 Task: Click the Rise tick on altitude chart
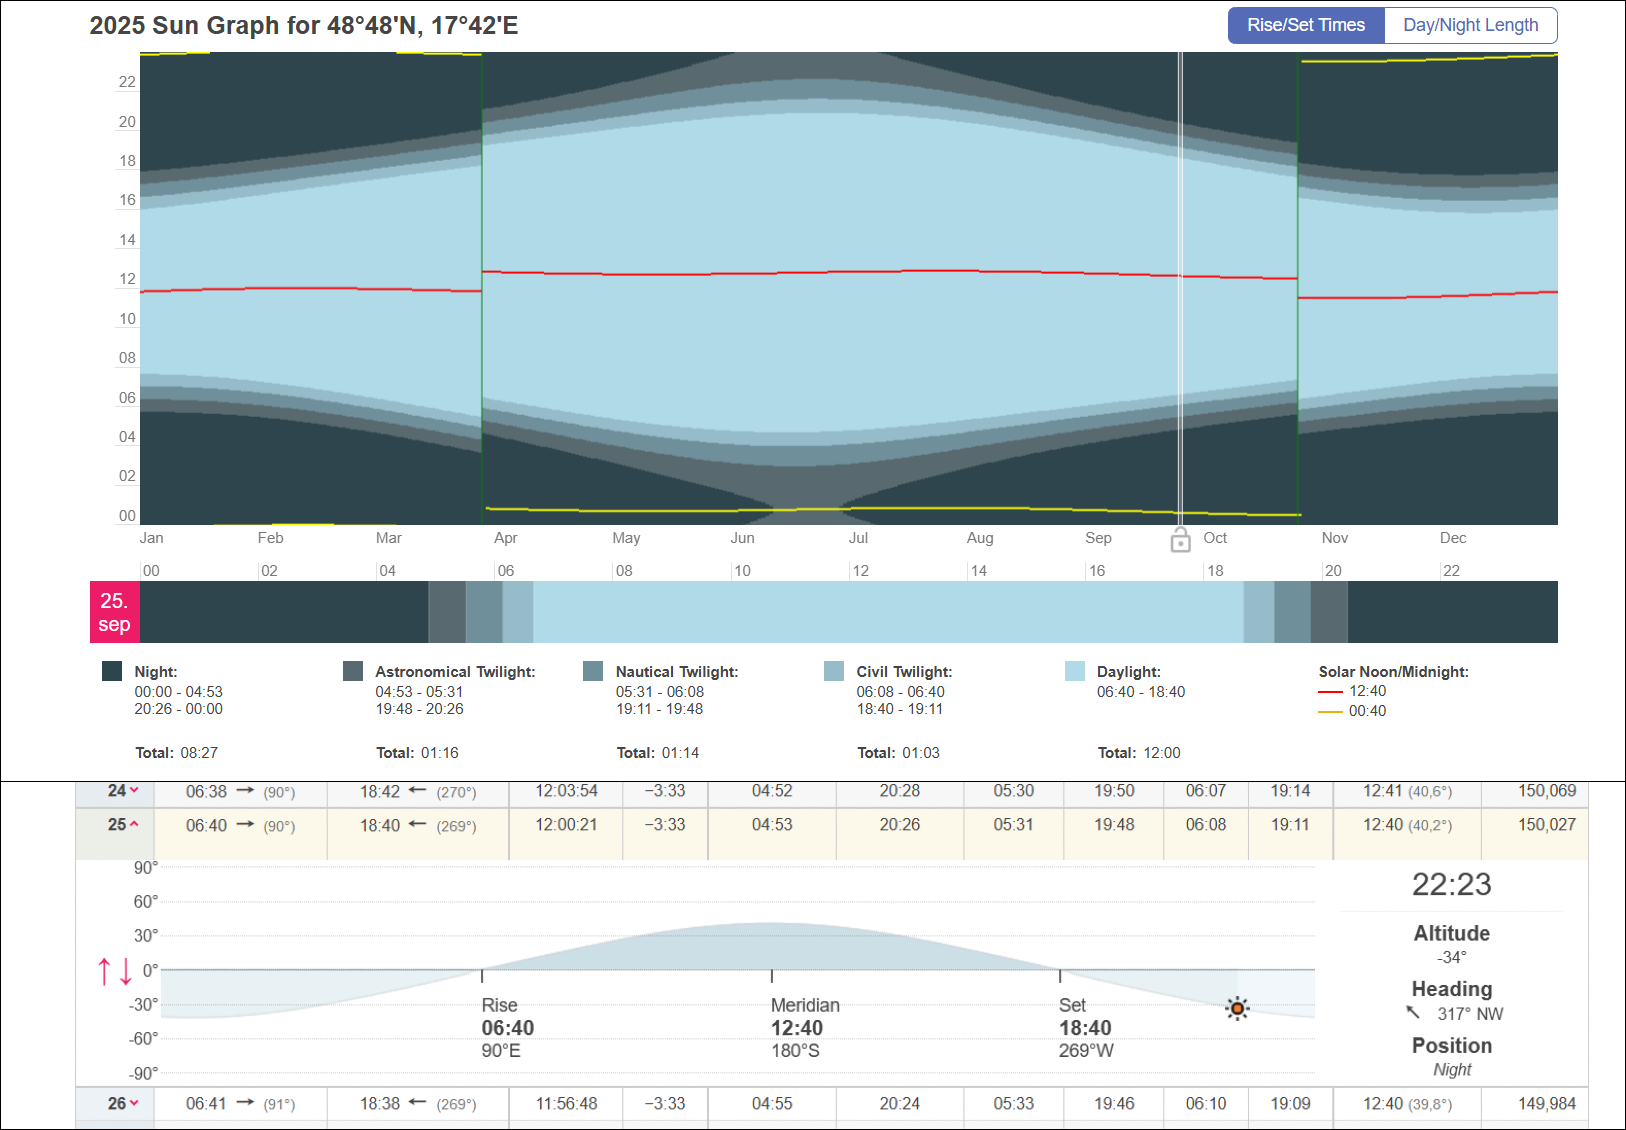coord(482,975)
